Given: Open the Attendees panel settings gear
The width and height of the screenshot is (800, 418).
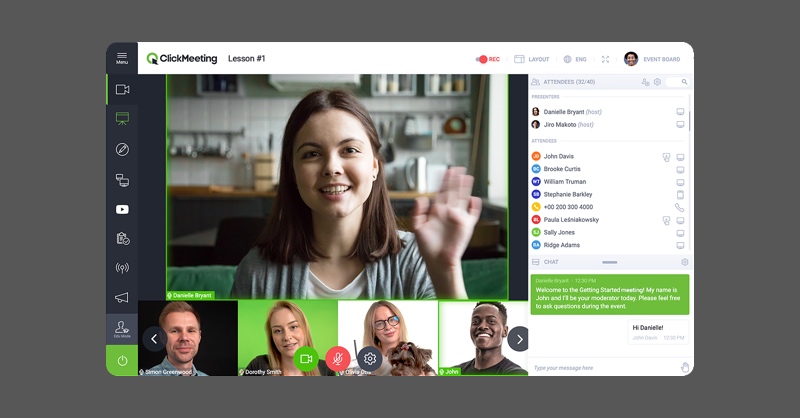Looking at the screenshot, I should click(x=658, y=82).
